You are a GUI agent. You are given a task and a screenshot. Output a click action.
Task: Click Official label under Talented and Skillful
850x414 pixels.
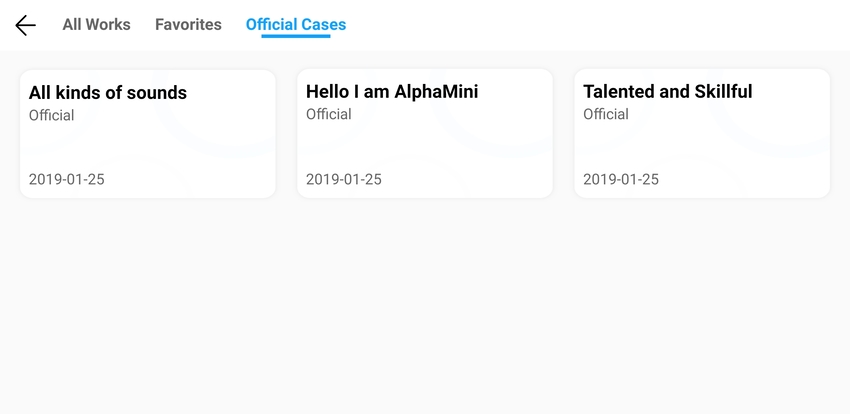point(606,114)
